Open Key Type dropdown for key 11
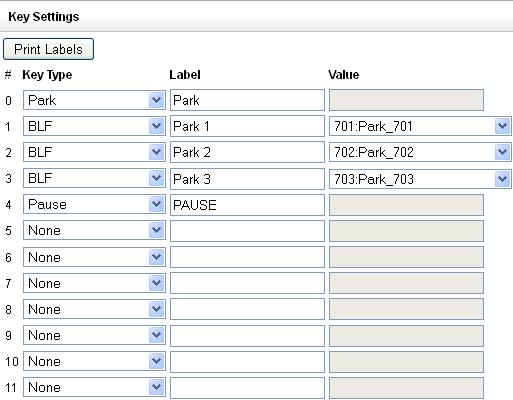The image size is (513, 400). (x=94, y=387)
